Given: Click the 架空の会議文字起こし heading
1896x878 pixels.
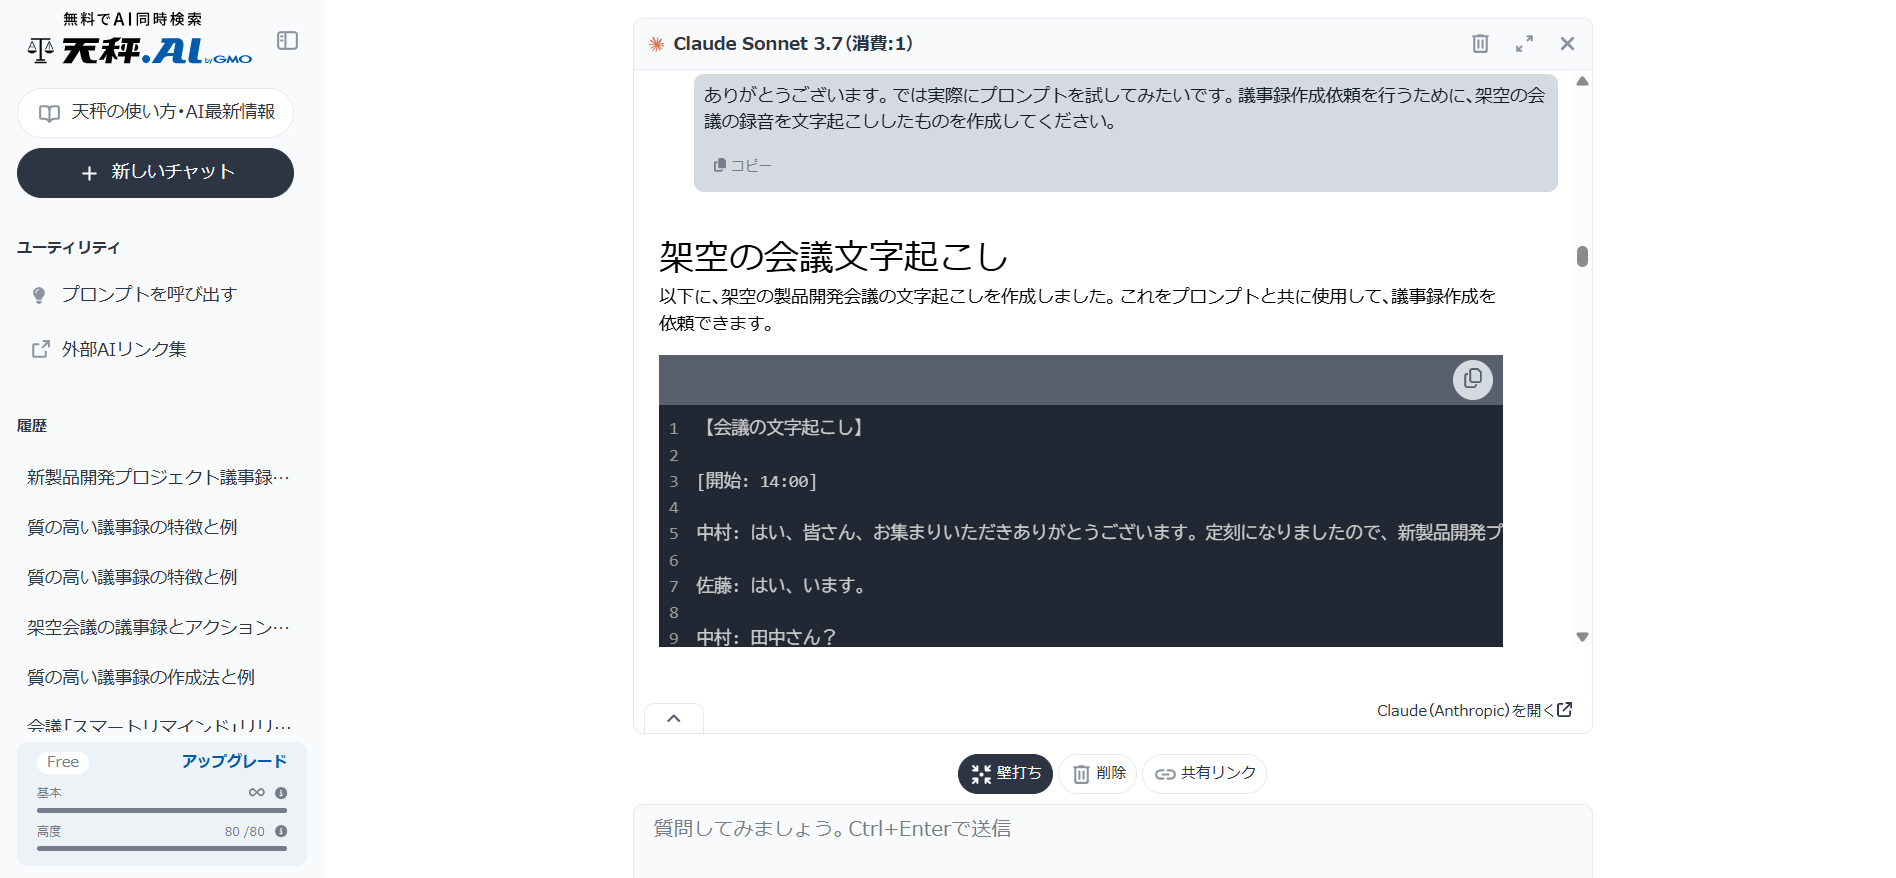Looking at the screenshot, I should coord(833,257).
